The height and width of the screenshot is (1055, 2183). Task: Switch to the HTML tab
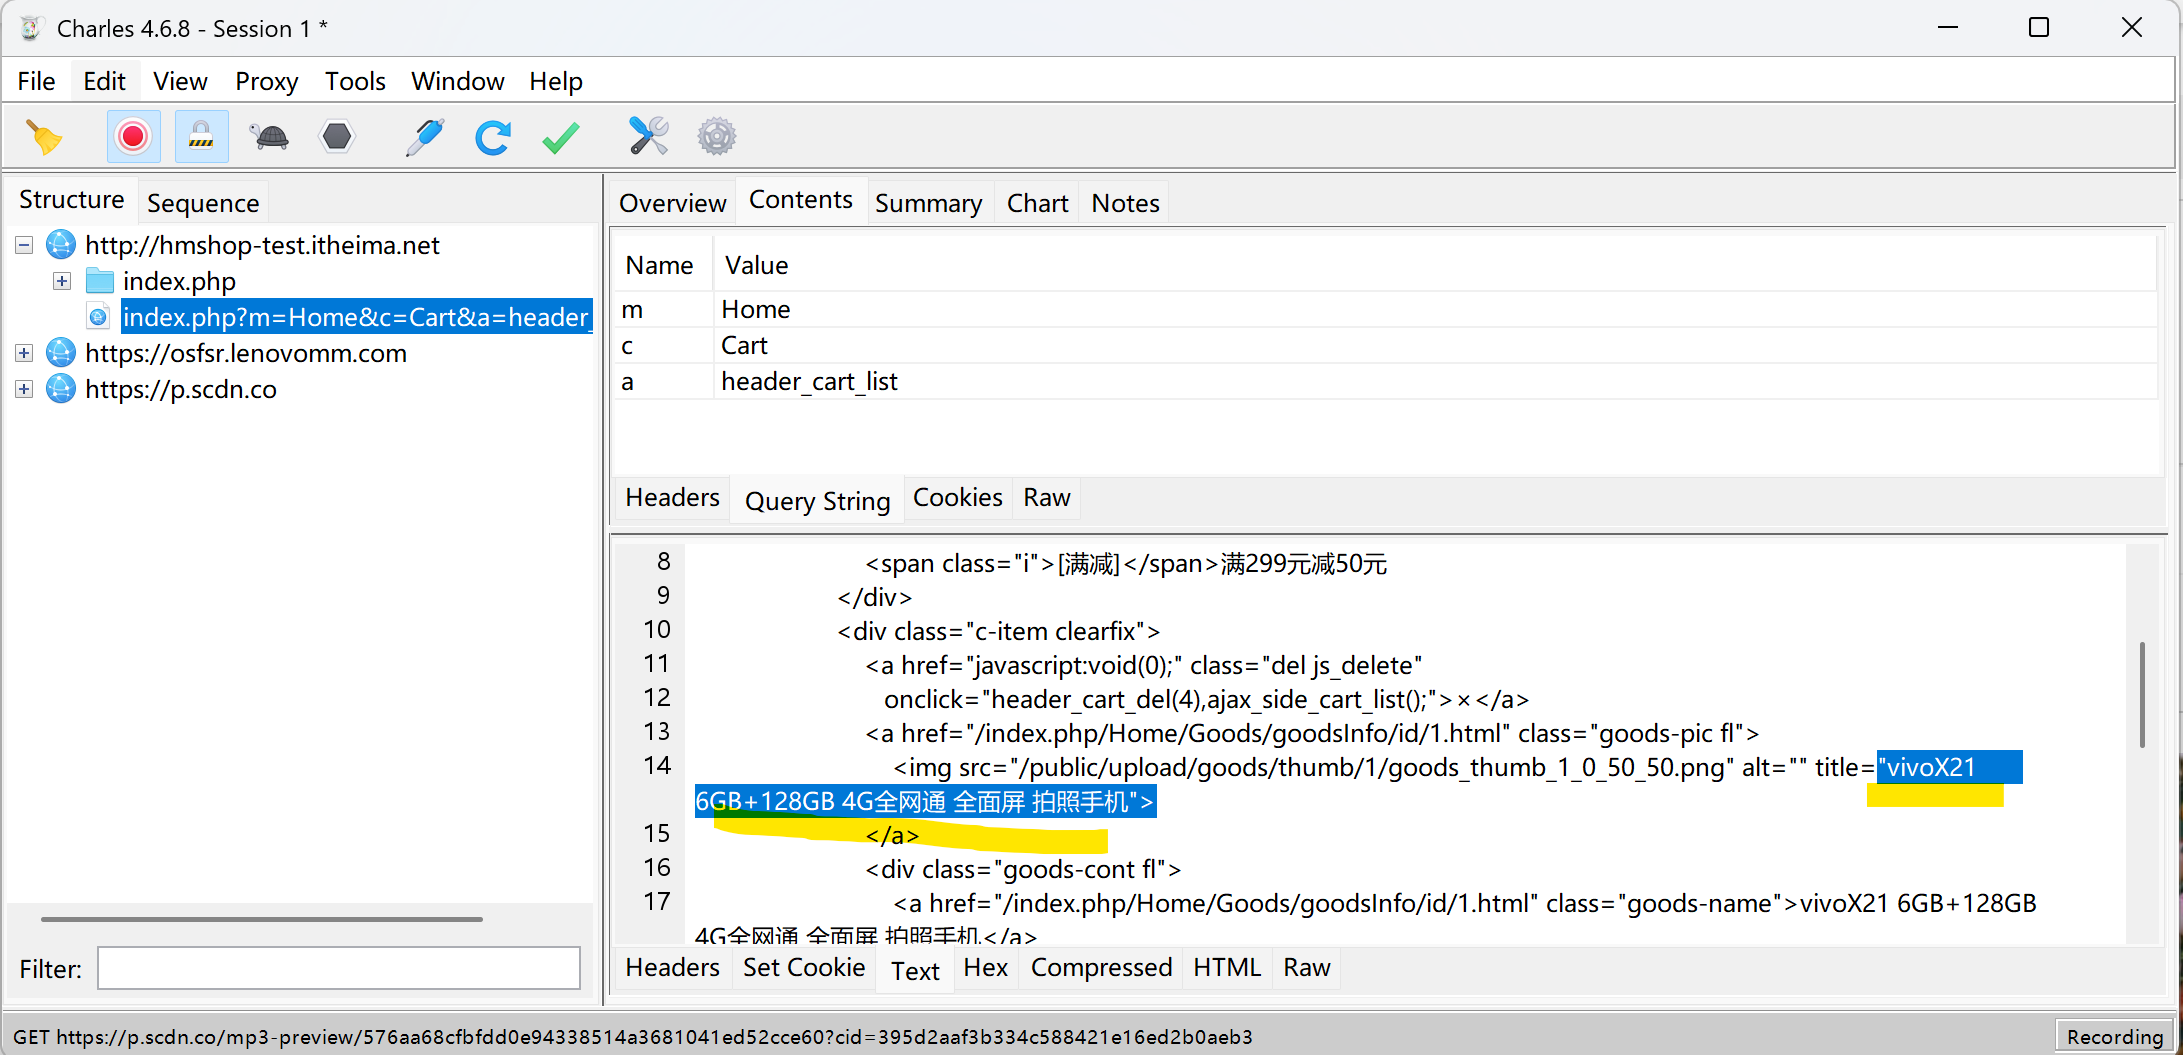coord(1227,968)
